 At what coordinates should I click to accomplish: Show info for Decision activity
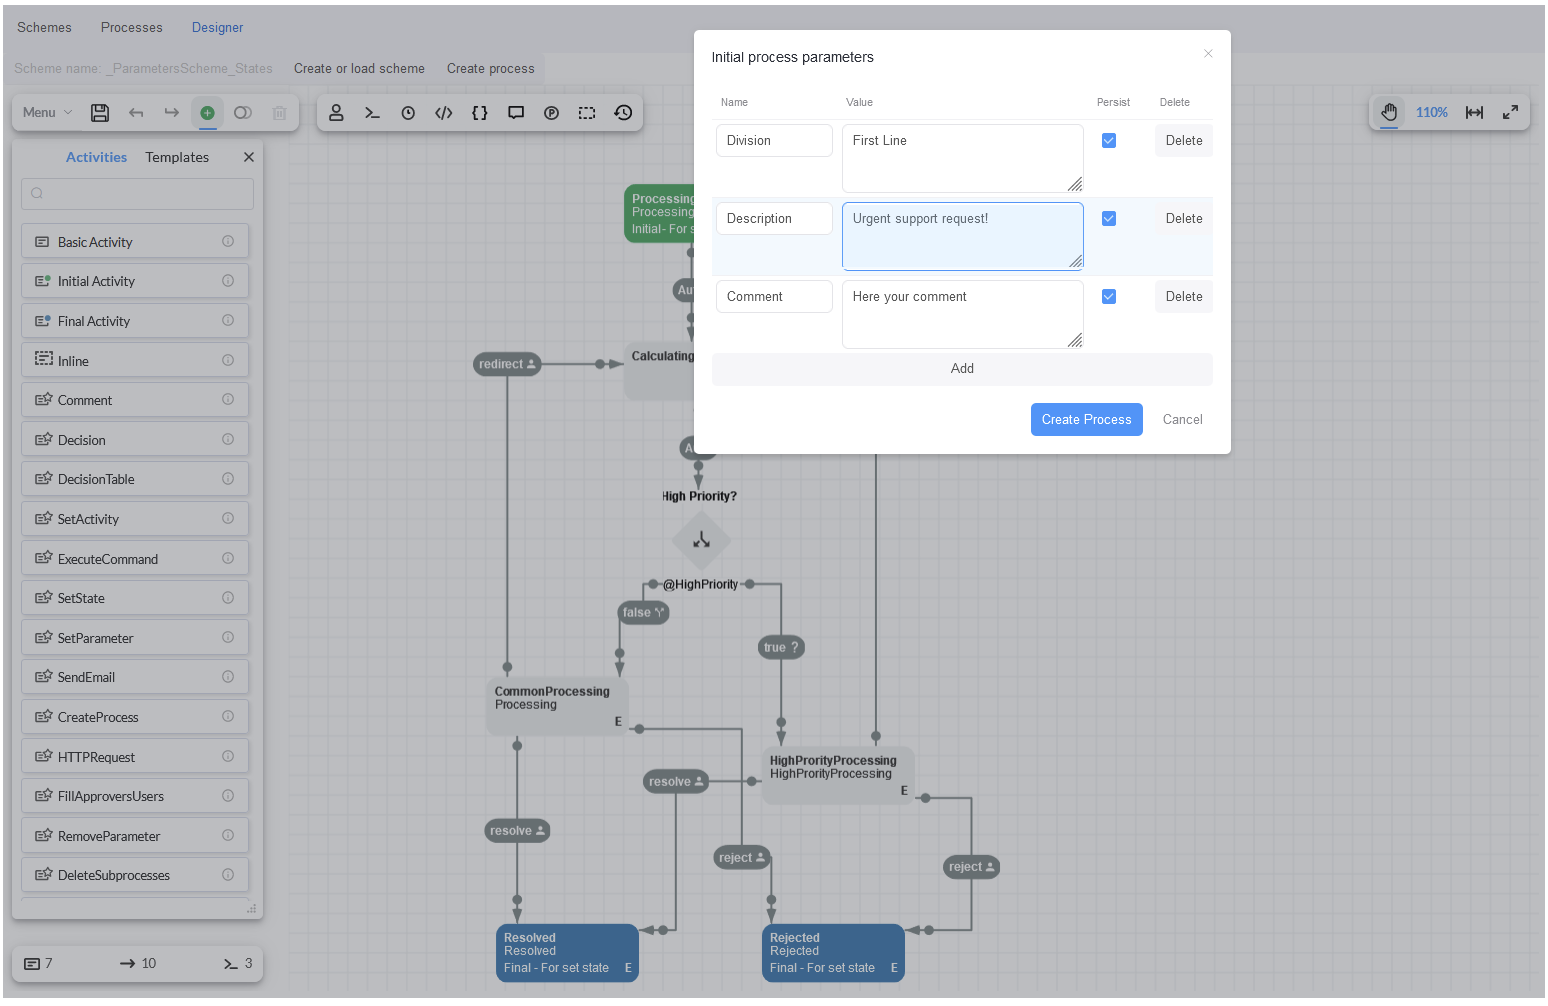click(x=228, y=440)
